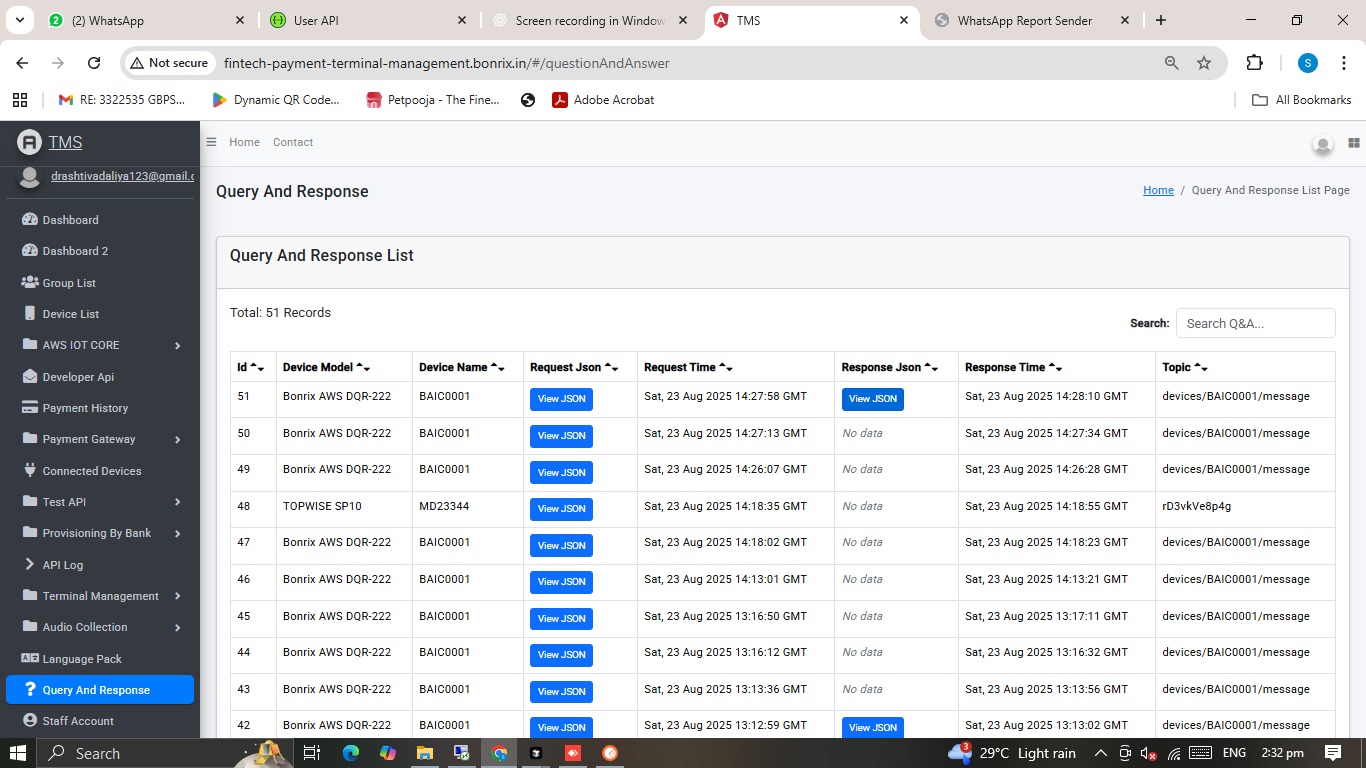This screenshot has height=768, width=1366.
Task: Open Chrome from the Windows taskbar
Action: [498, 752]
